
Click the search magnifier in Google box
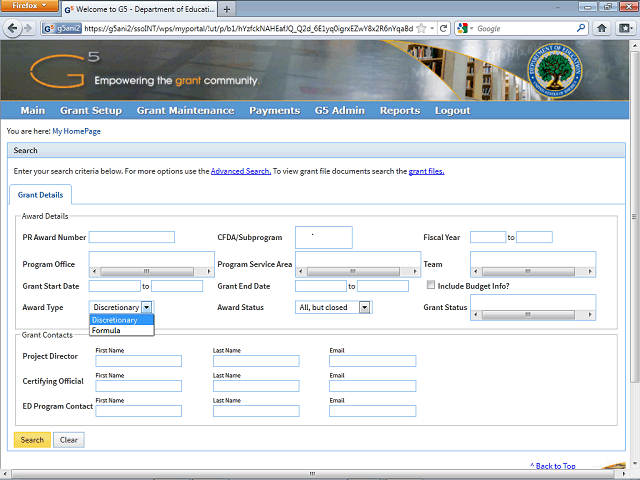point(580,28)
